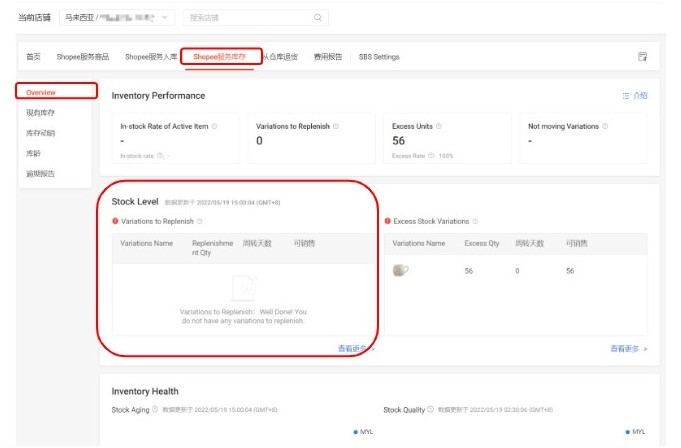Select 现有库存 in the left sidebar

pyautogui.click(x=40, y=113)
